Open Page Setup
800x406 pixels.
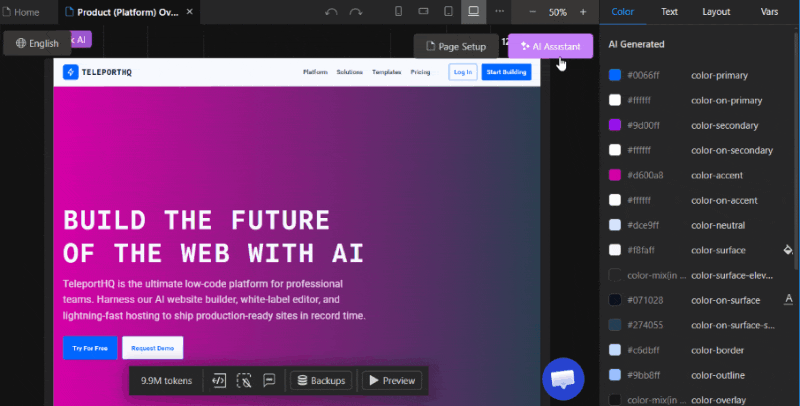click(456, 46)
